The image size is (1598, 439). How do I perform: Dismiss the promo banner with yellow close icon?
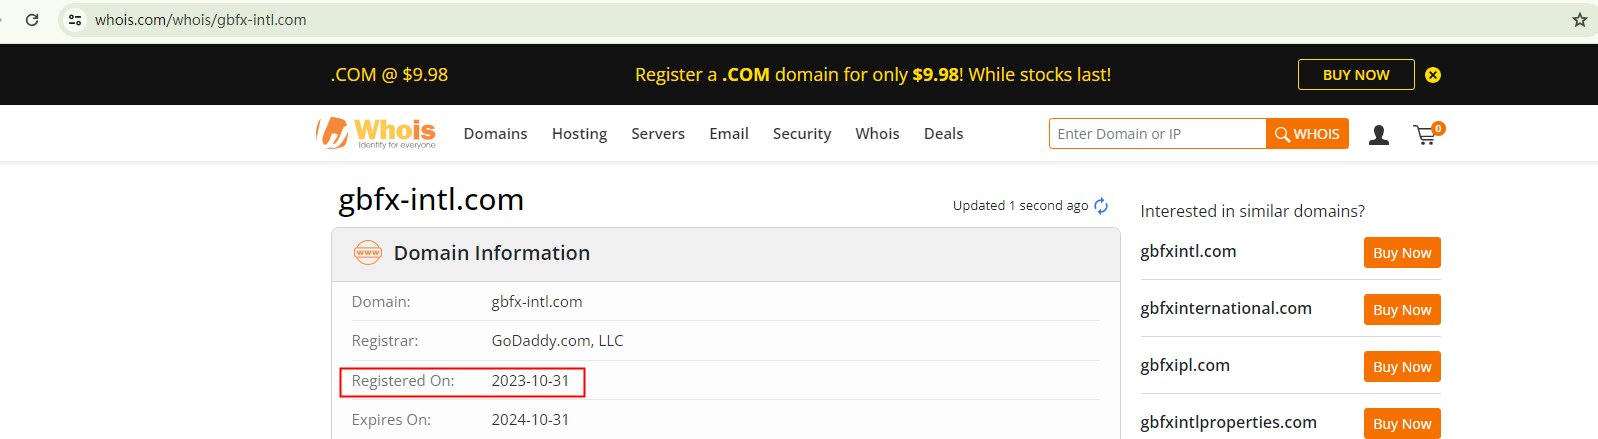click(1432, 75)
